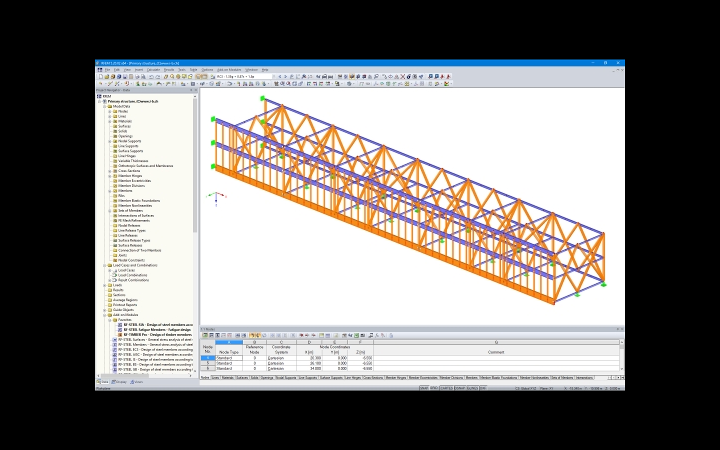The width and height of the screenshot is (720, 450).
Task: Go to previous load case arrow
Action: [x=280, y=77]
